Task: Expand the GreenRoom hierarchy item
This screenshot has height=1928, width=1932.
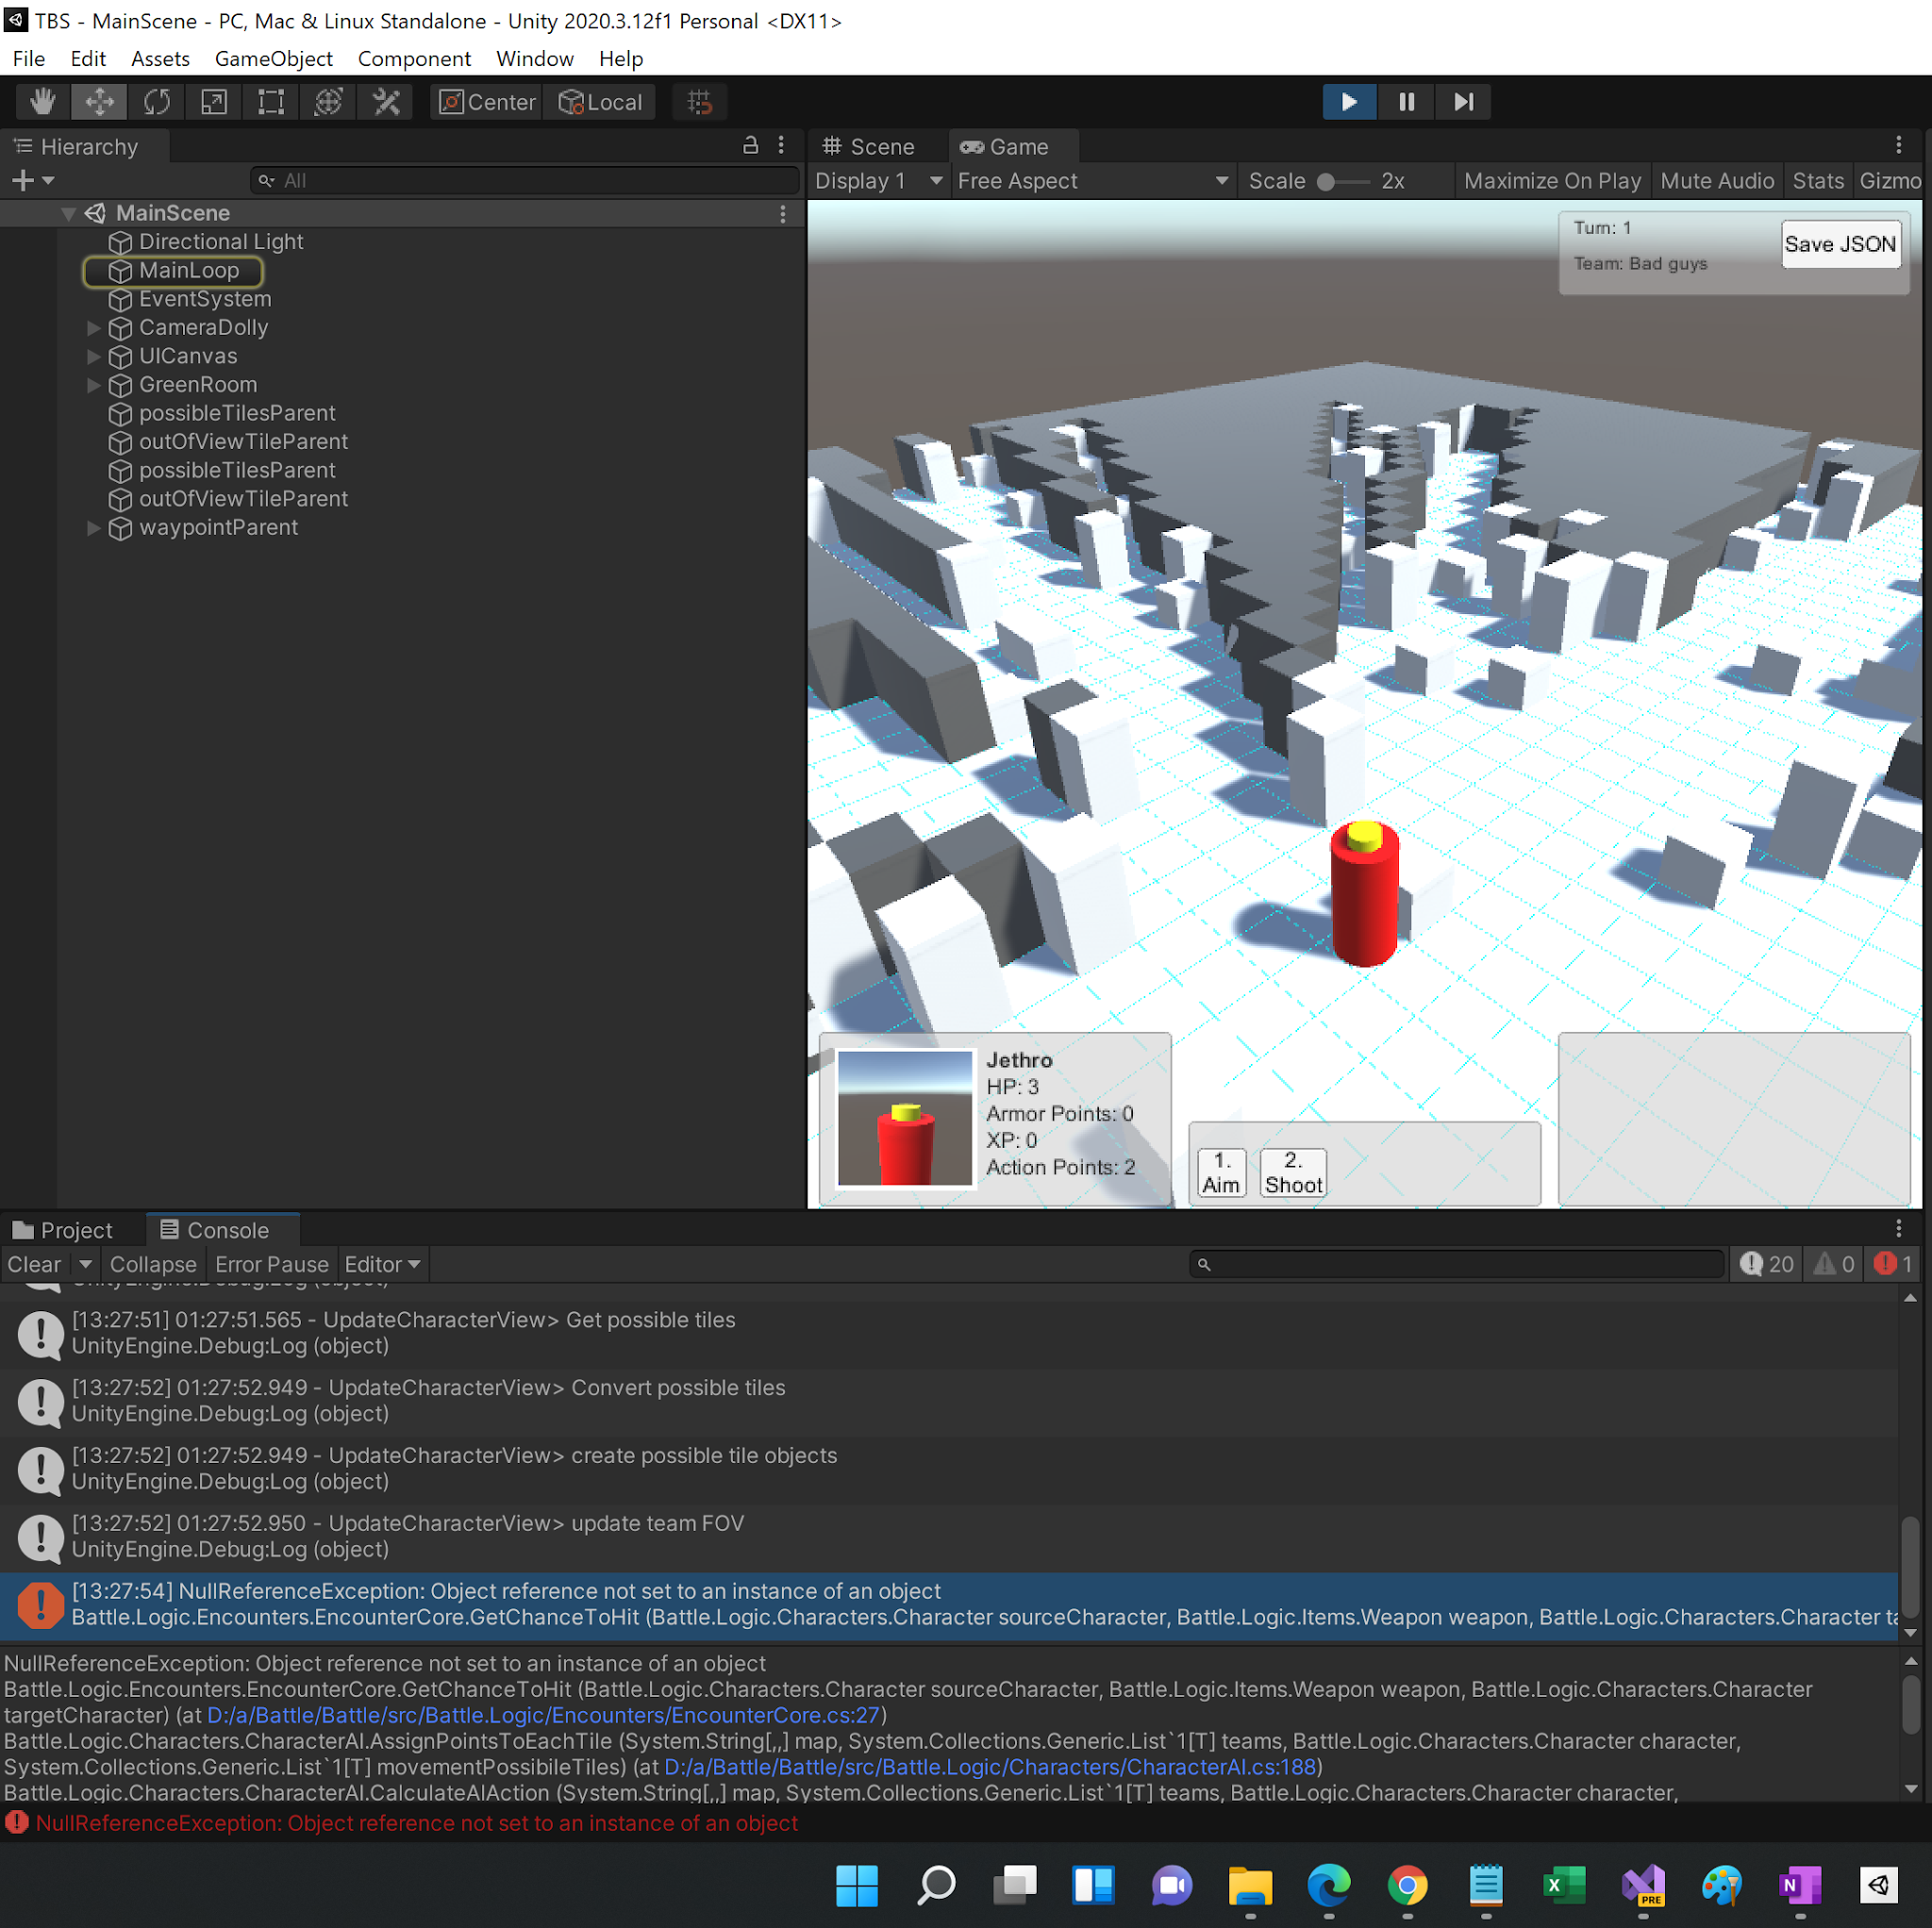Action: 93,384
